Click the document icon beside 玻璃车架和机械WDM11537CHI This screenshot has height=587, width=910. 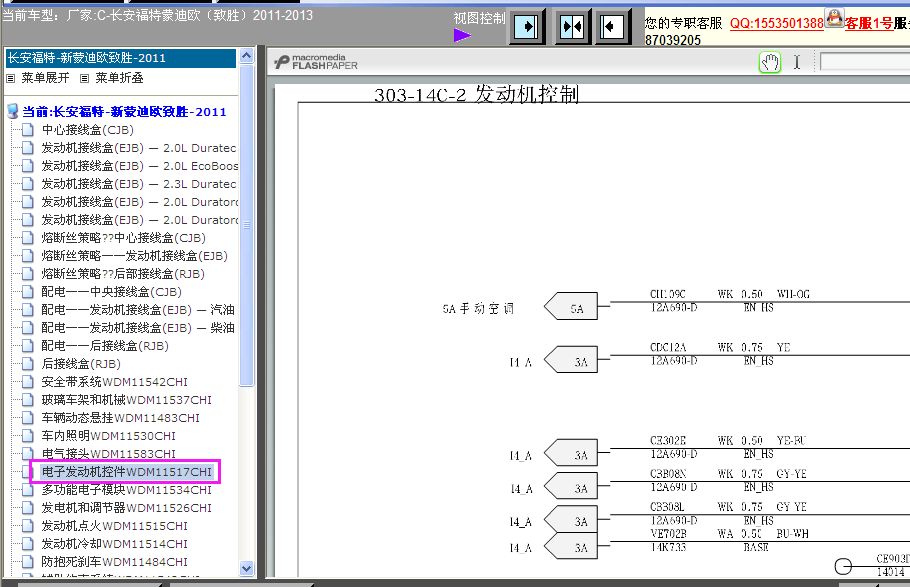(27, 399)
